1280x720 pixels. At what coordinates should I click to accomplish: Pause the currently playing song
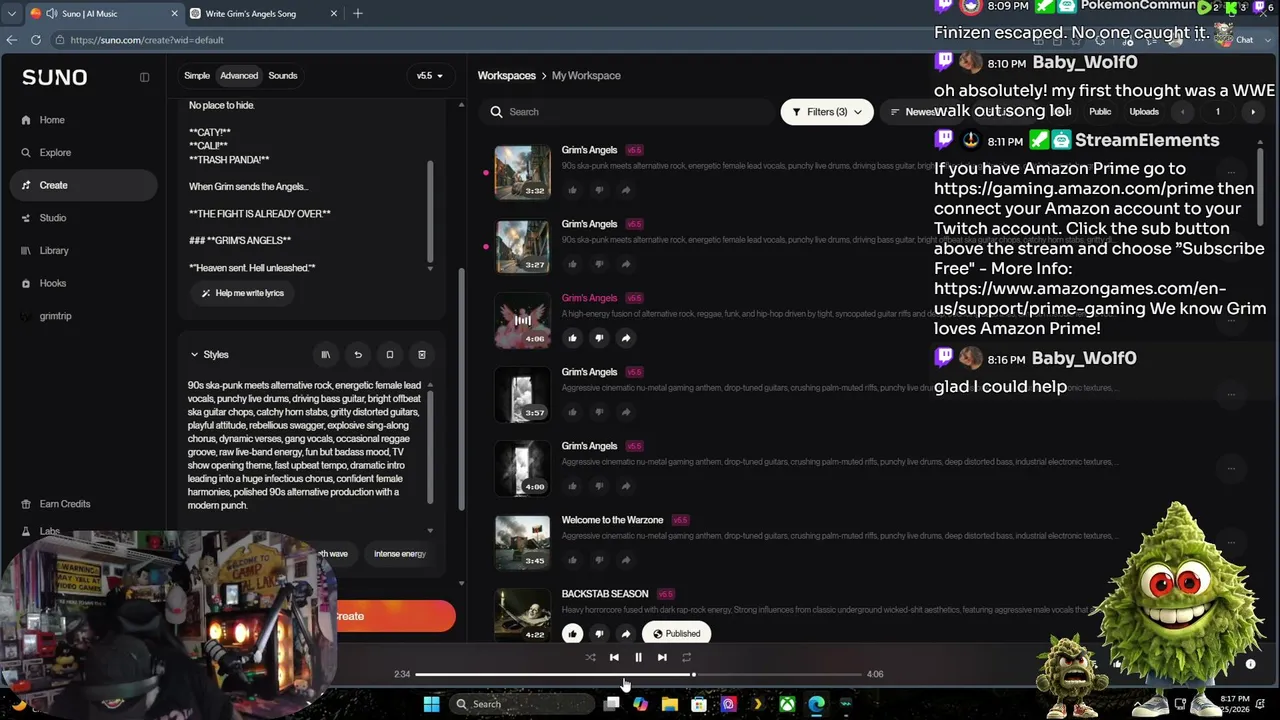pos(638,657)
